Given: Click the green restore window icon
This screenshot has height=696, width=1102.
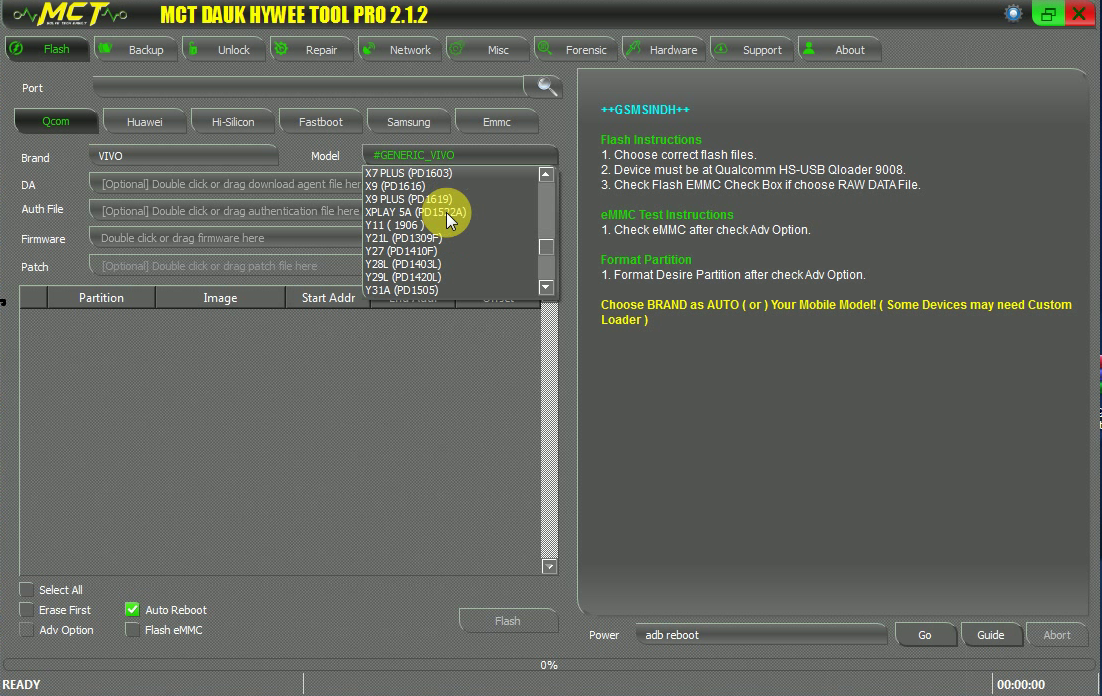Looking at the screenshot, I should click(1047, 14).
